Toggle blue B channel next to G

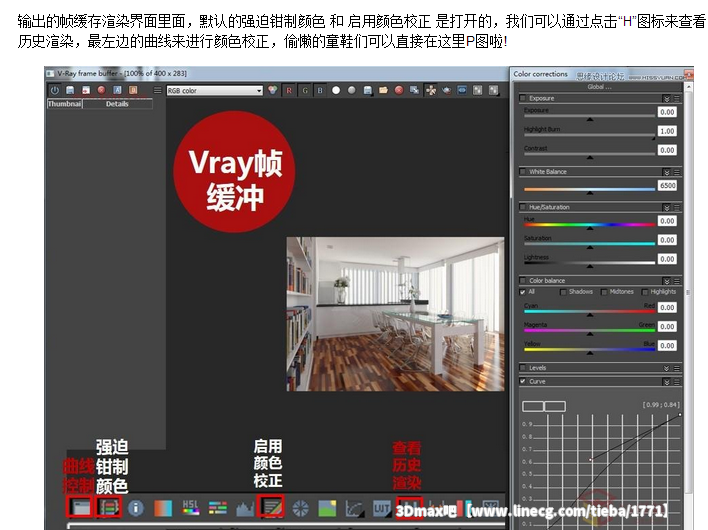tap(320, 90)
